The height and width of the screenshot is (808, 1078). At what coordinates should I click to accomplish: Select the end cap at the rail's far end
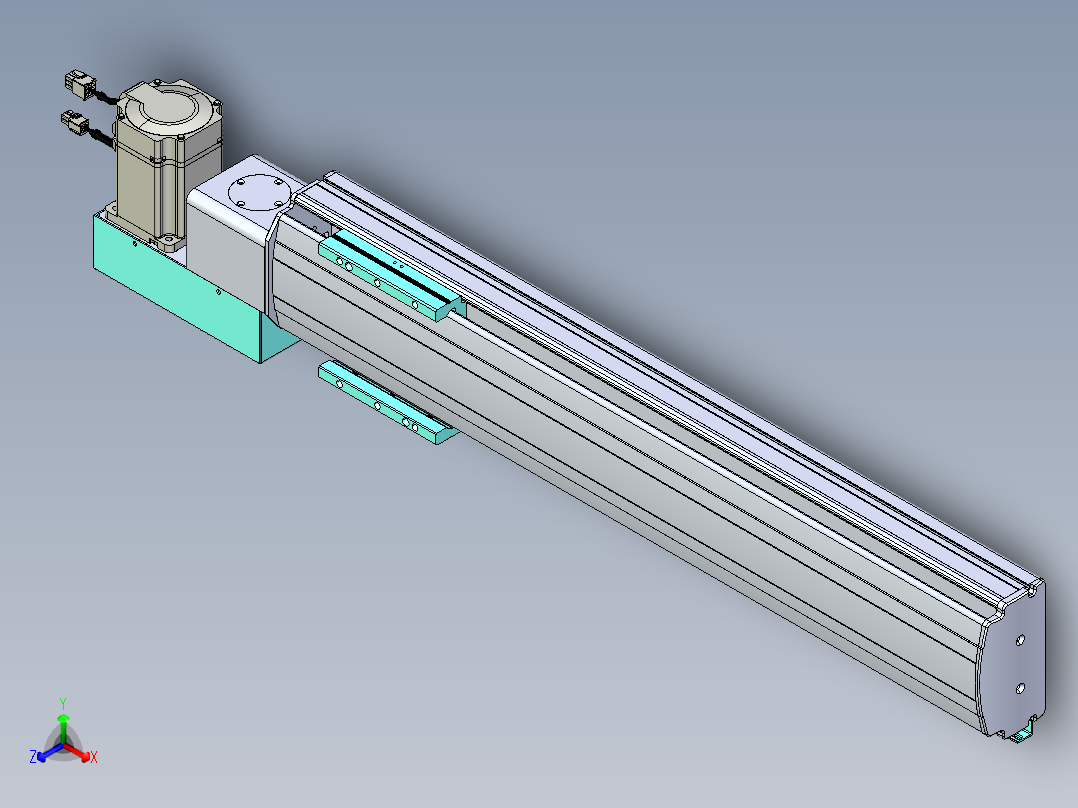1012,659
